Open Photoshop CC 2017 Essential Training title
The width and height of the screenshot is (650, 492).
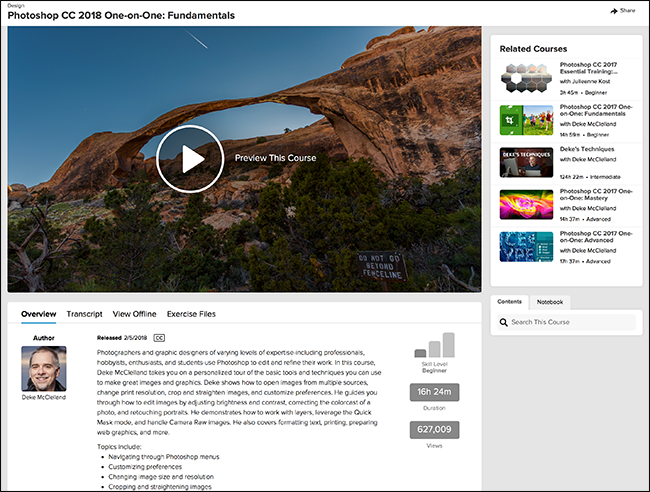point(589,68)
